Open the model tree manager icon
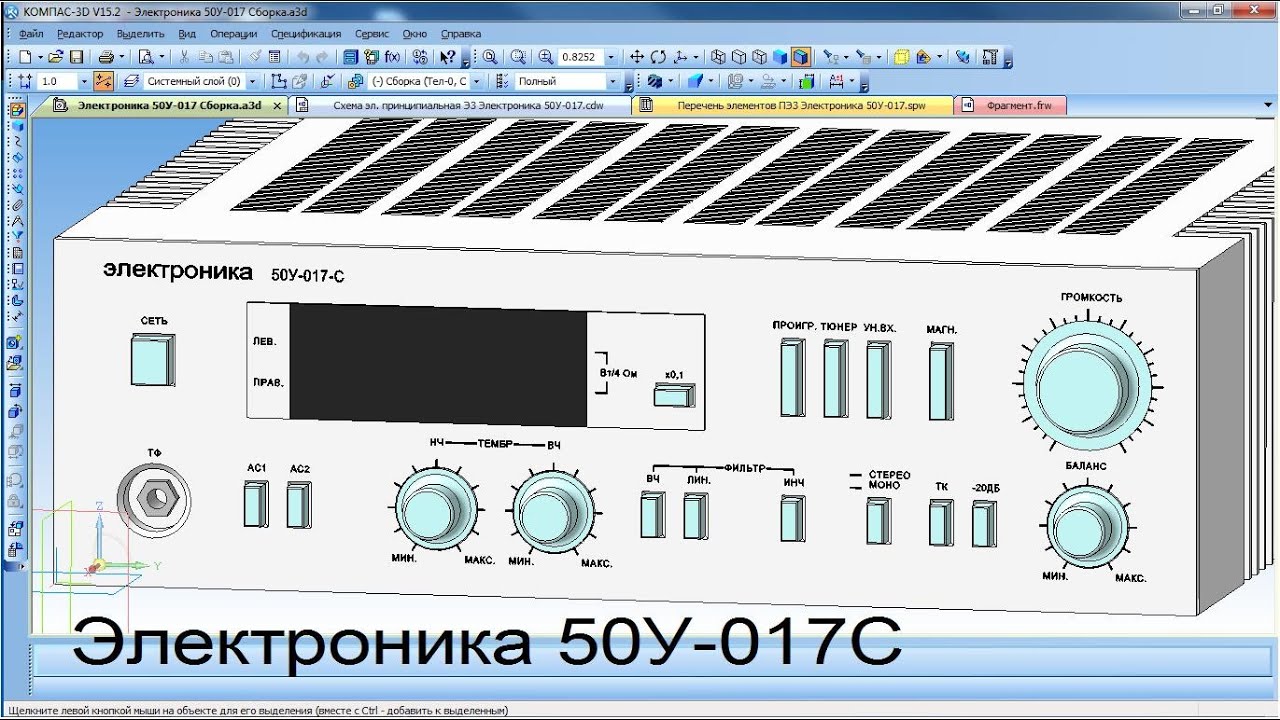 pos(349,57)
